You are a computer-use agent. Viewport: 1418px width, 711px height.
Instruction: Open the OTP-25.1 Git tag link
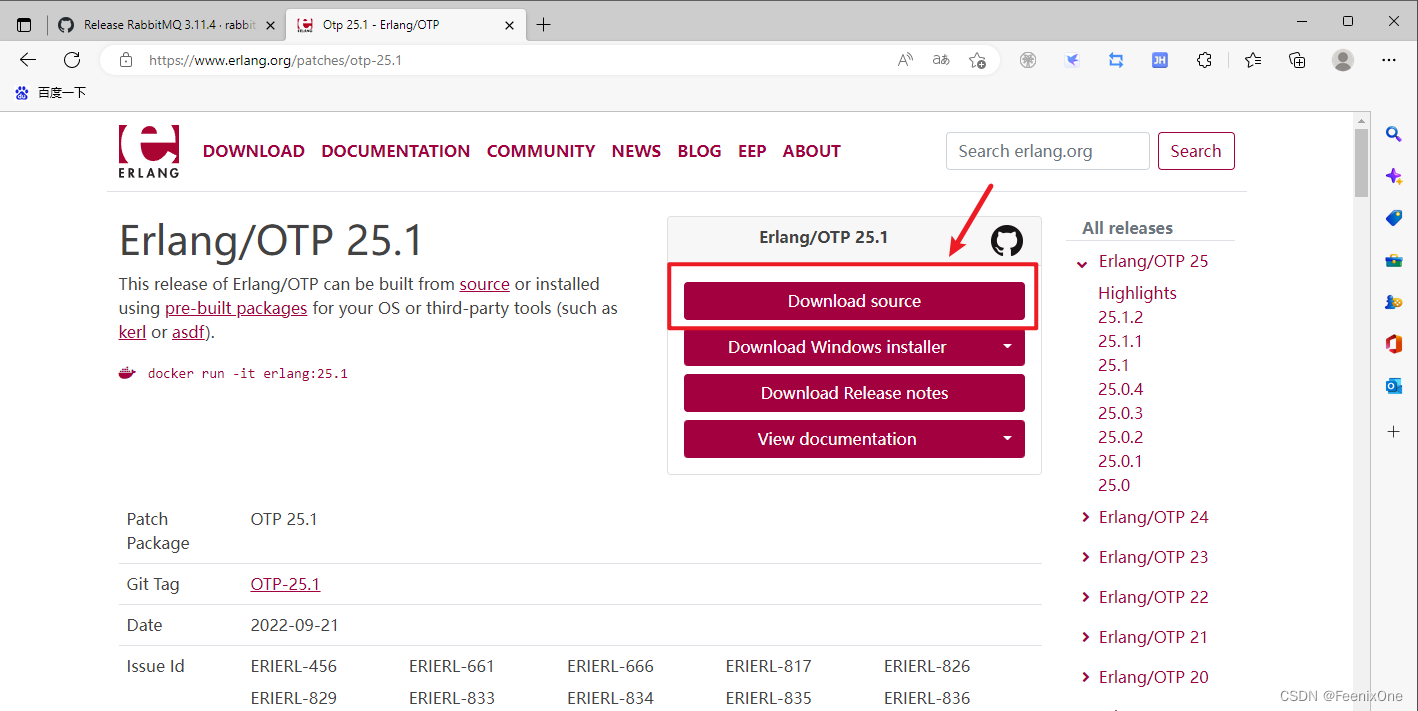point(285,584)
